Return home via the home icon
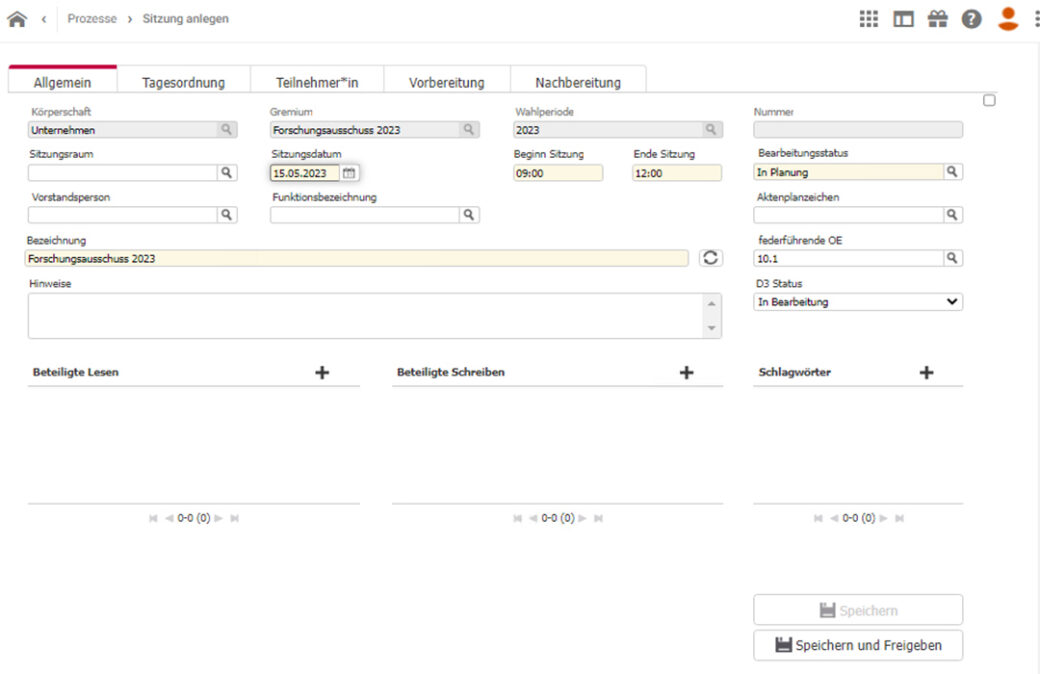 (15, 17)
